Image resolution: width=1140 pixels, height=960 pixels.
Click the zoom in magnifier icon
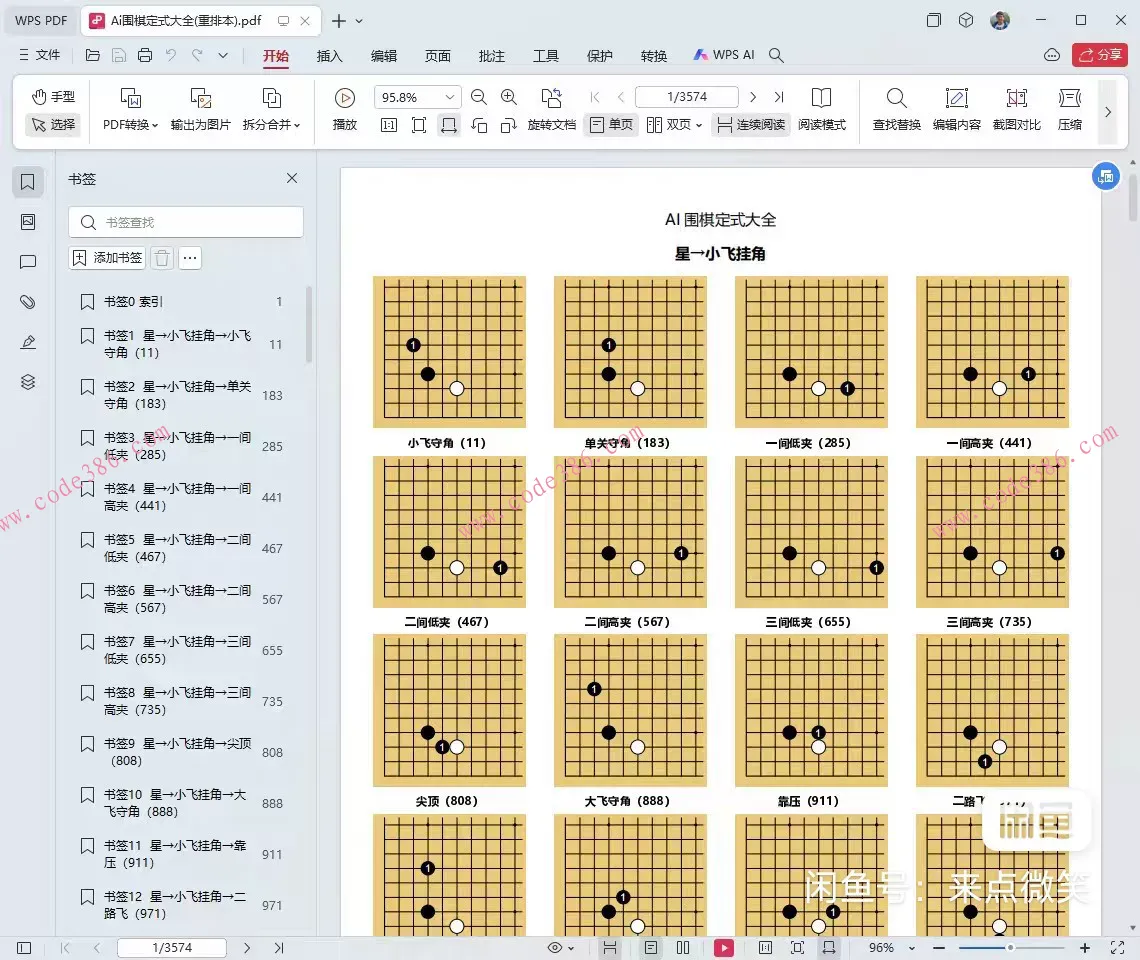click(x=509, y=97)
